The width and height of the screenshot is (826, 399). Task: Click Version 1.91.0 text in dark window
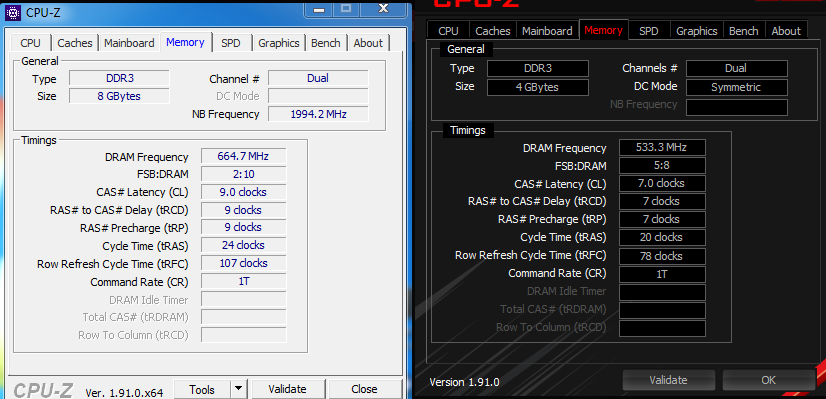pos(464,382)
